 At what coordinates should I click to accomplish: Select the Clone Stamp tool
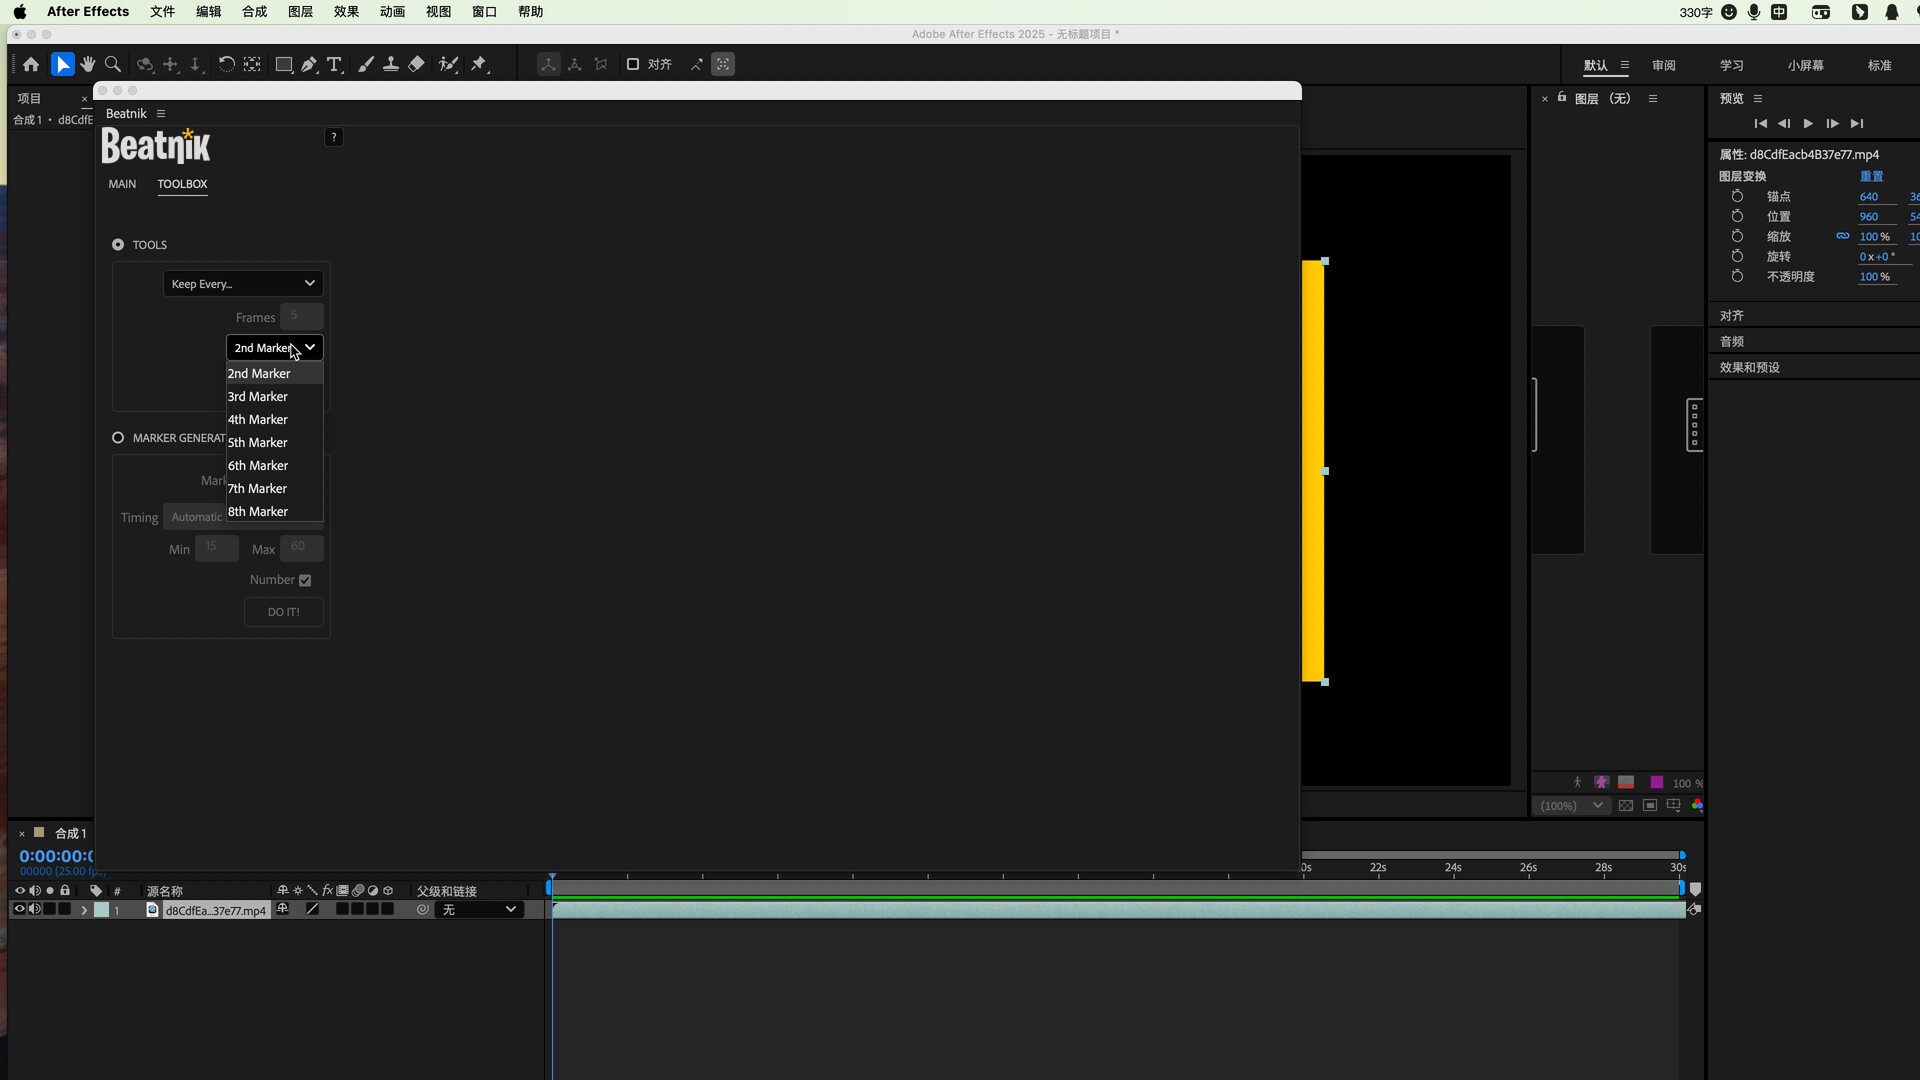coord(391,64)
